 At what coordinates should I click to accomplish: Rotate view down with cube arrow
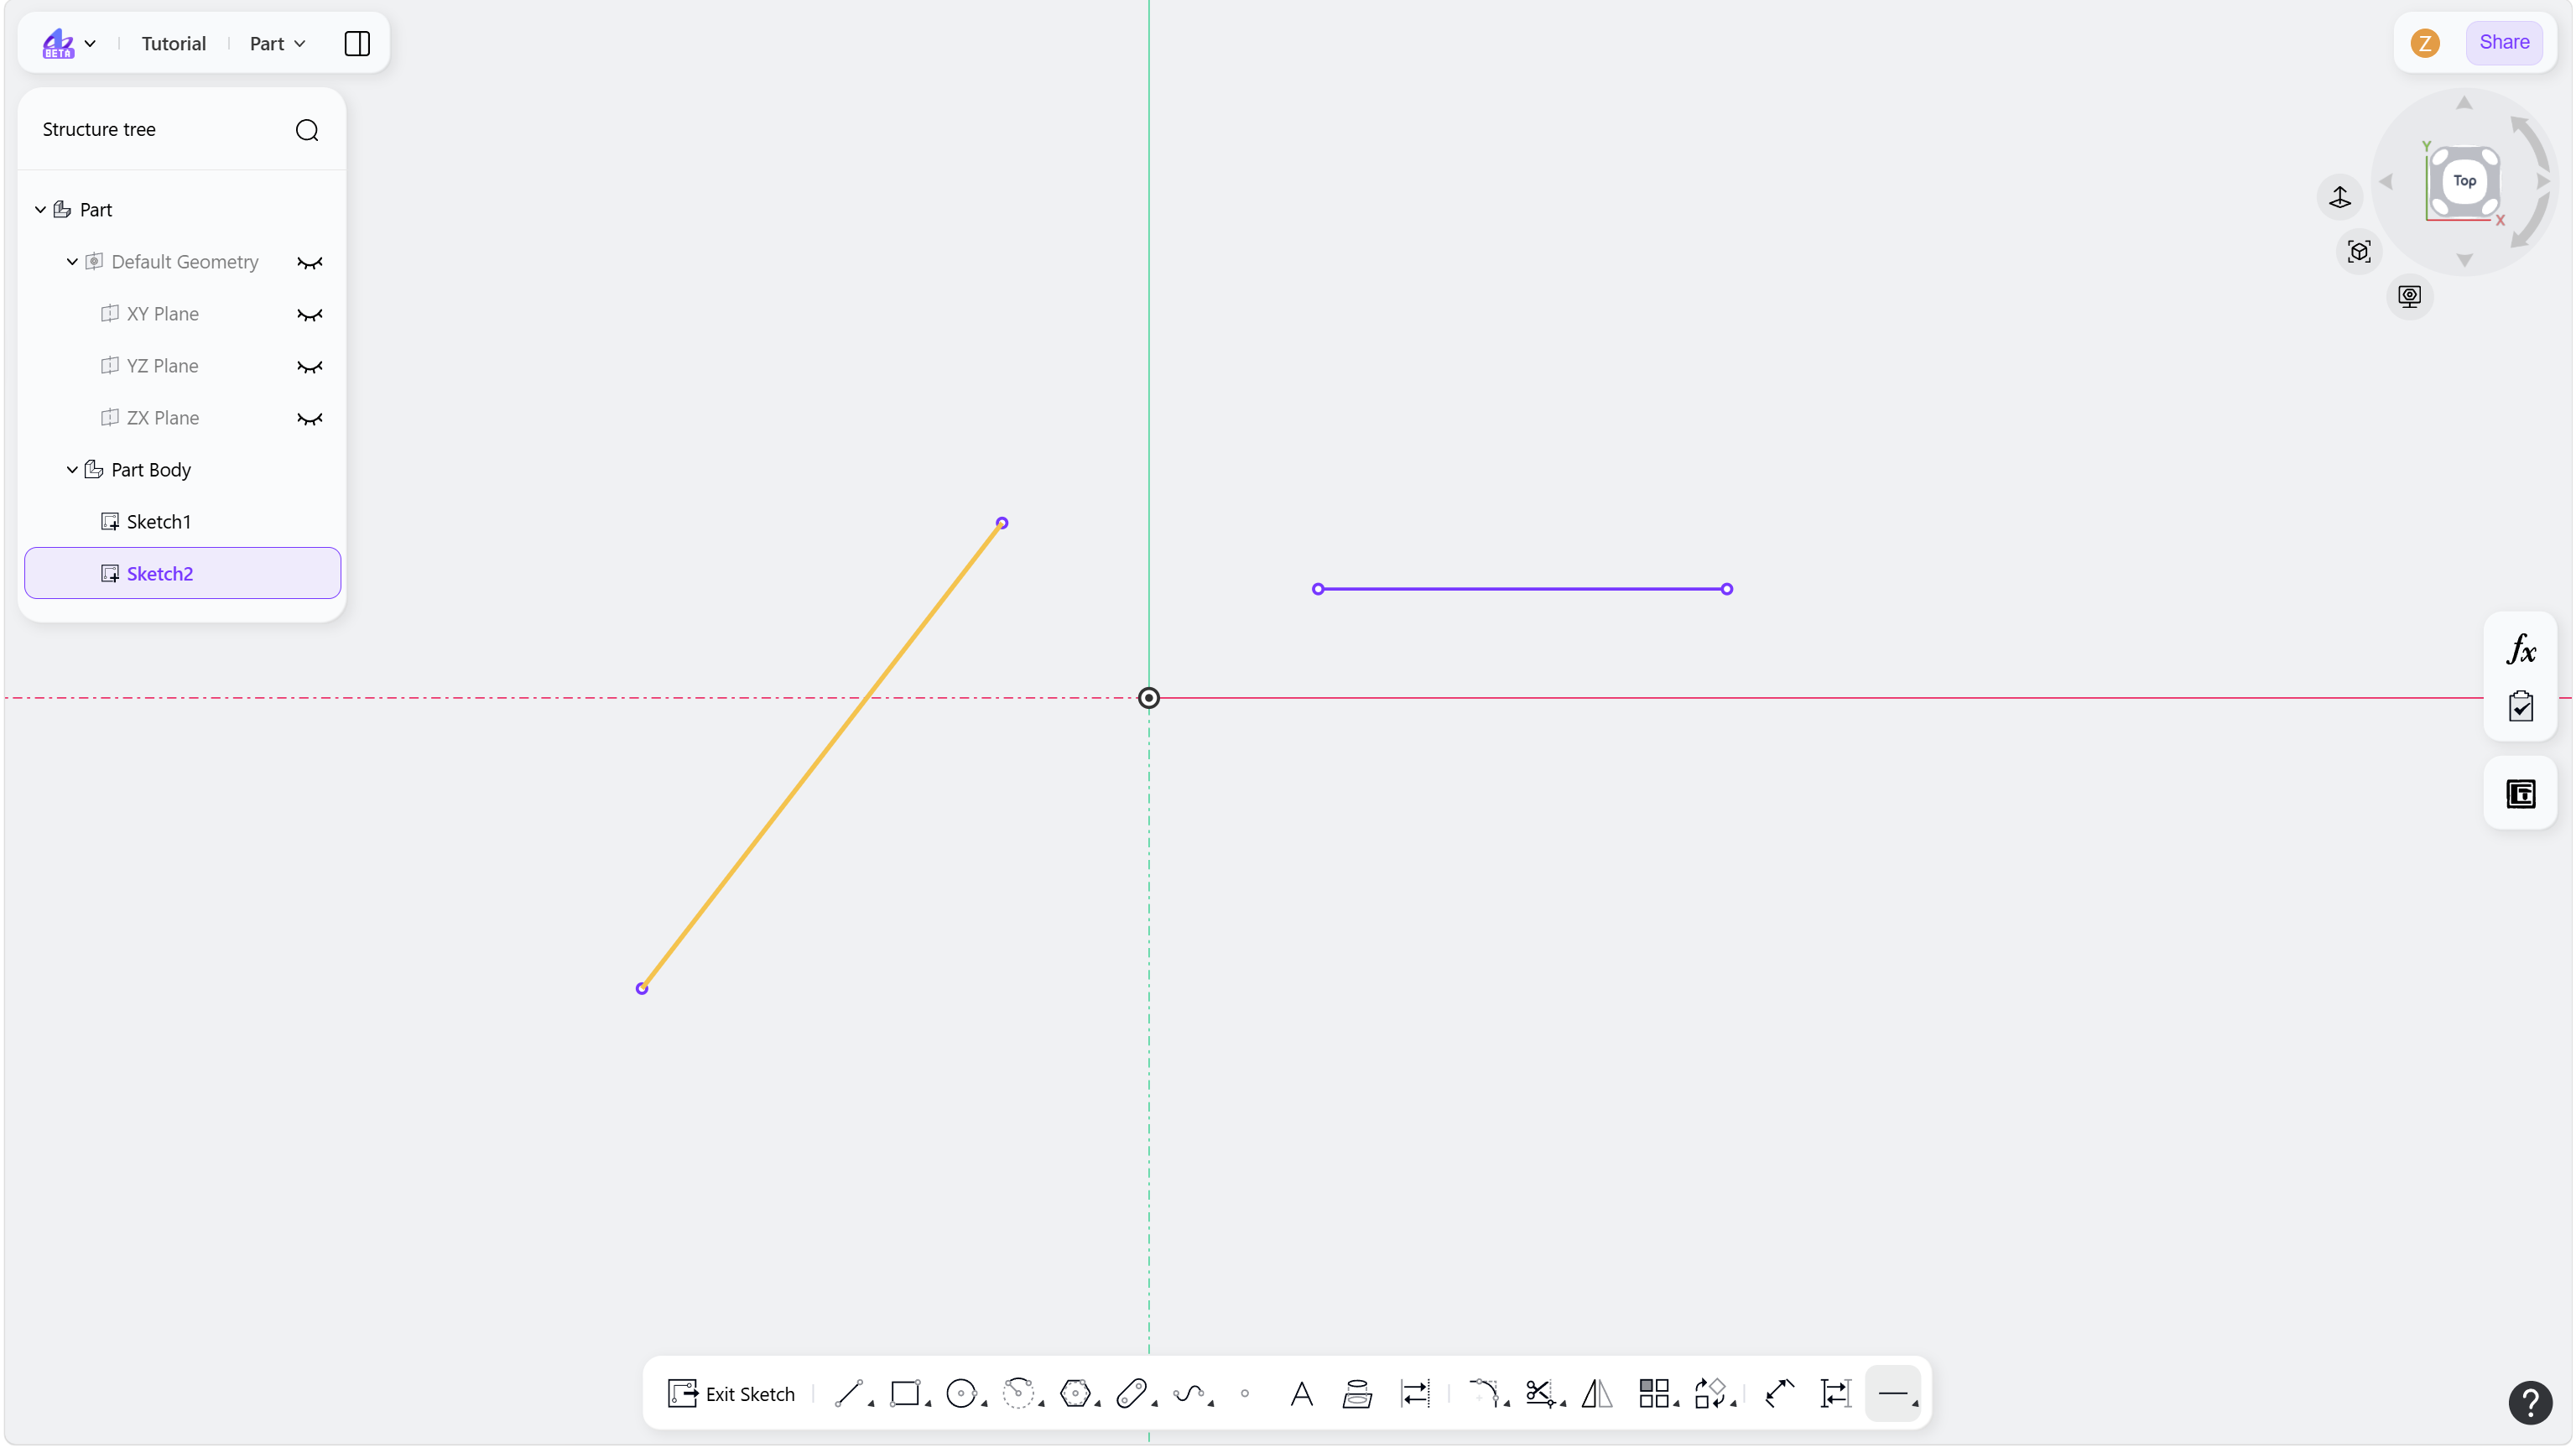(x=2464, y=260)
